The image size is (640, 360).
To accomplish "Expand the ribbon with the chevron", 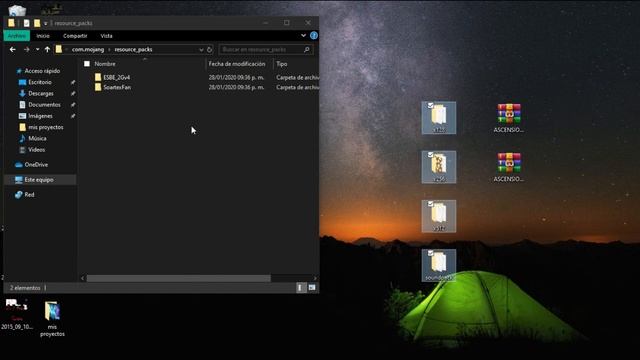I will pos(303,36).
